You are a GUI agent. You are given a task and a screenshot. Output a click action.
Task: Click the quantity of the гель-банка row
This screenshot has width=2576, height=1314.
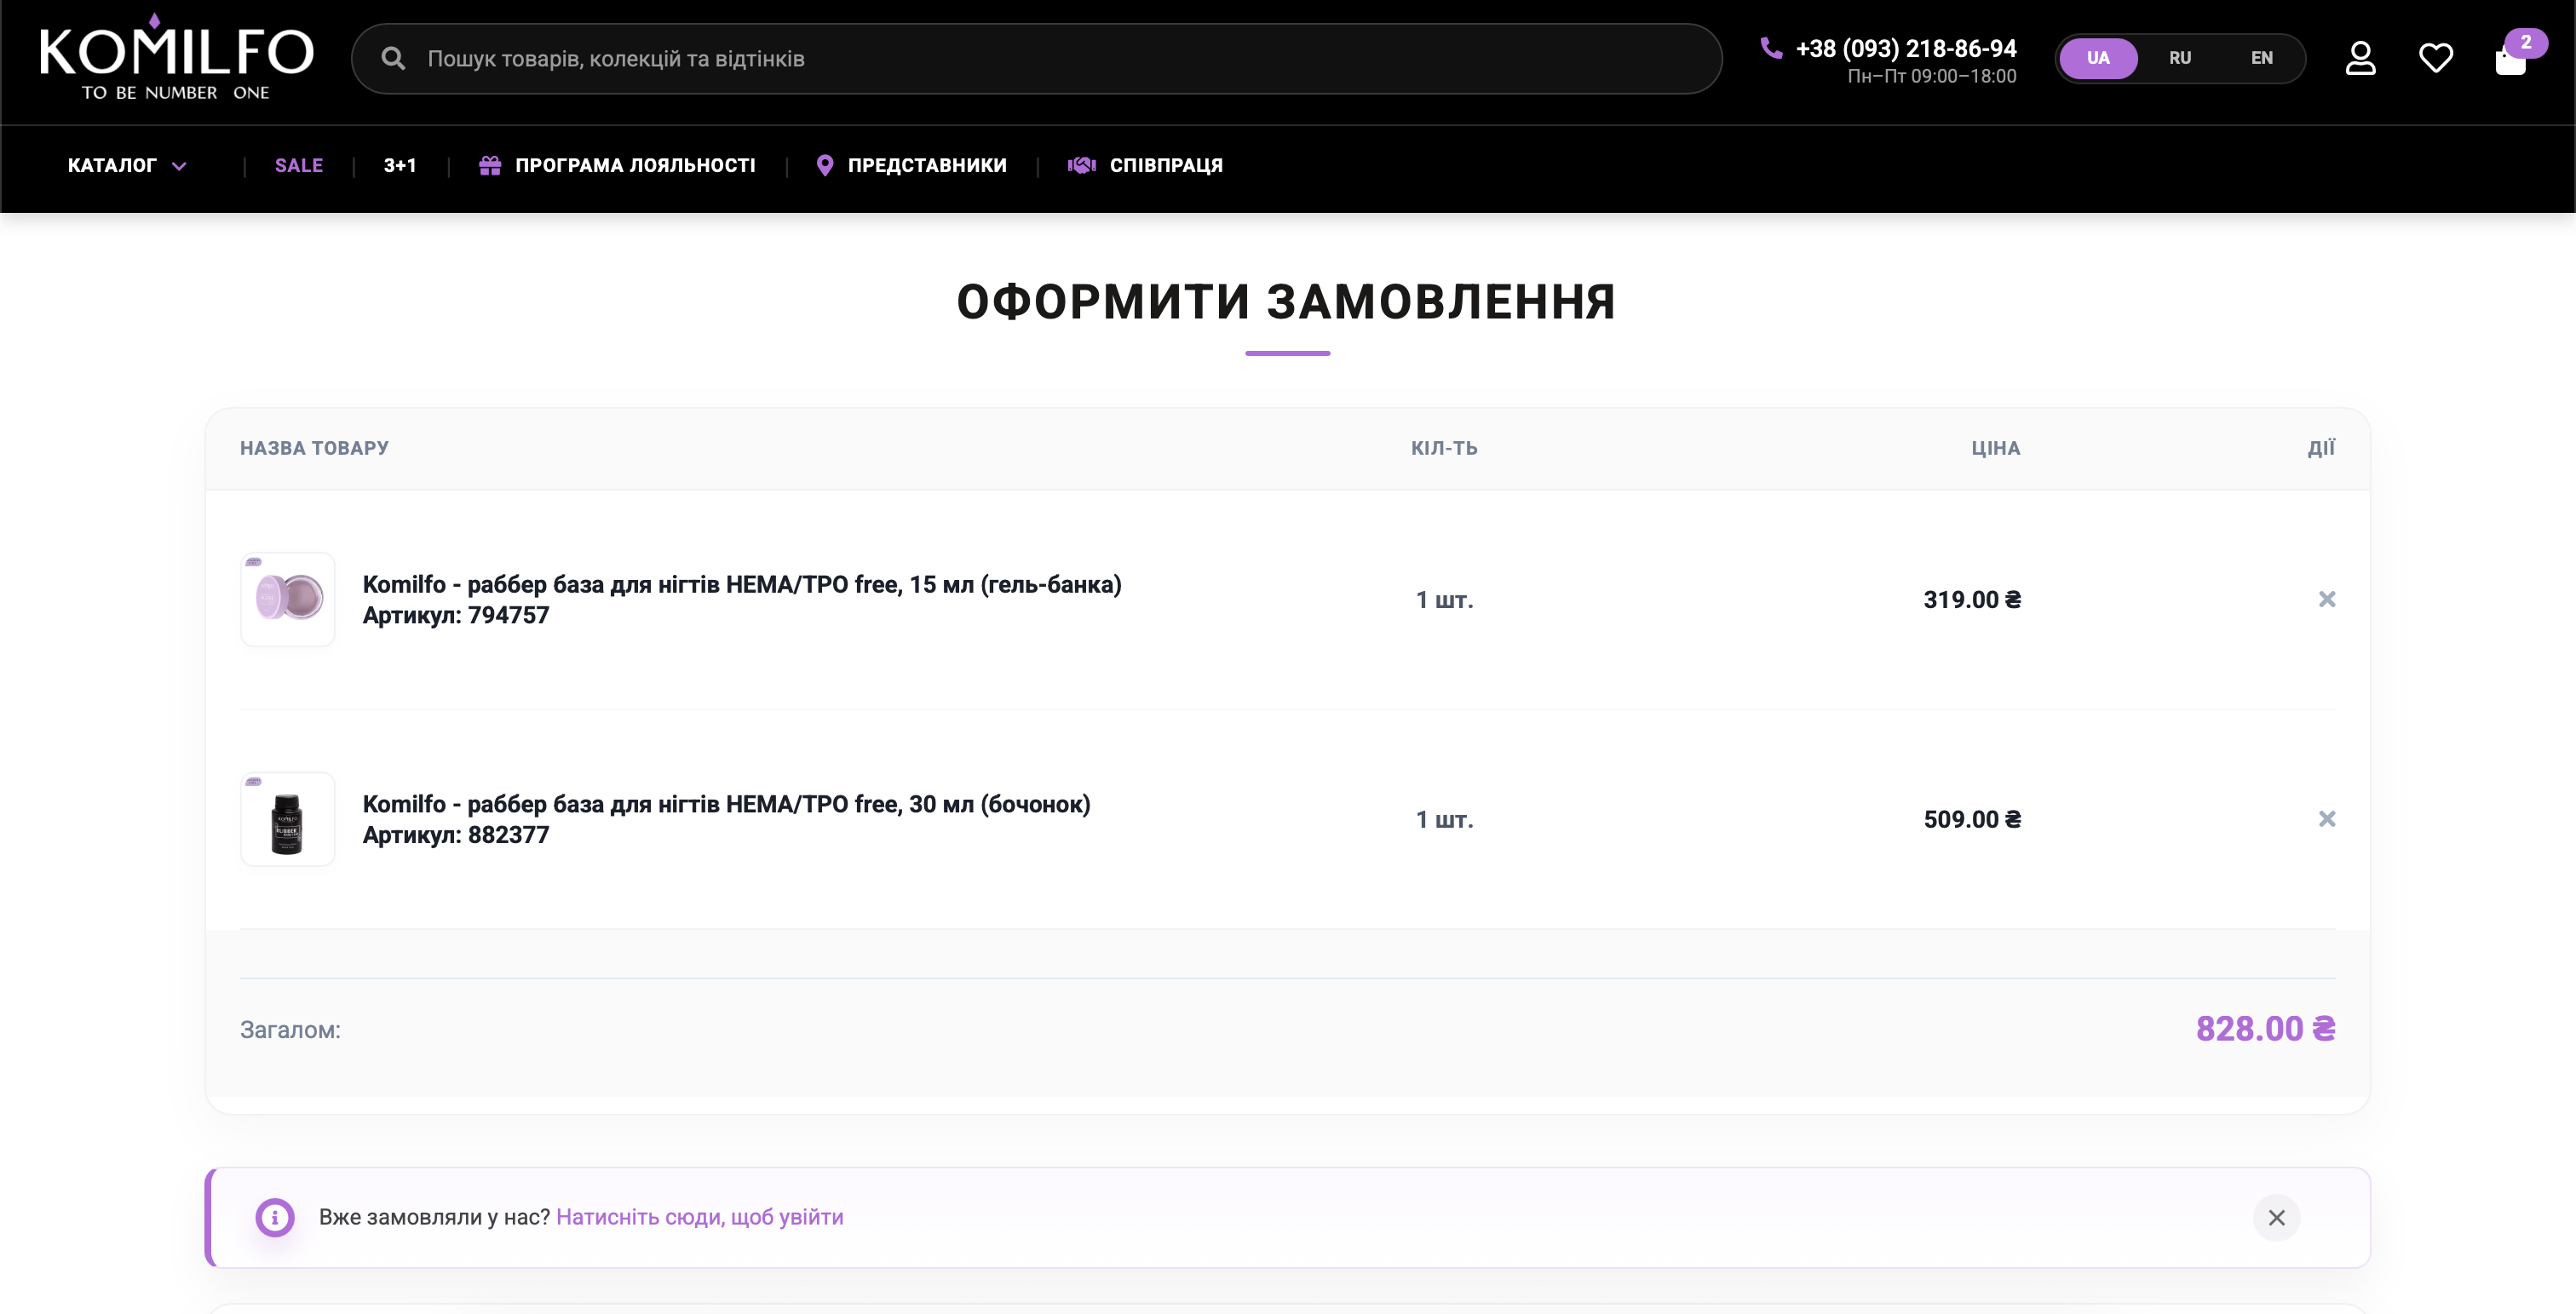click(x=1444, y=599)
